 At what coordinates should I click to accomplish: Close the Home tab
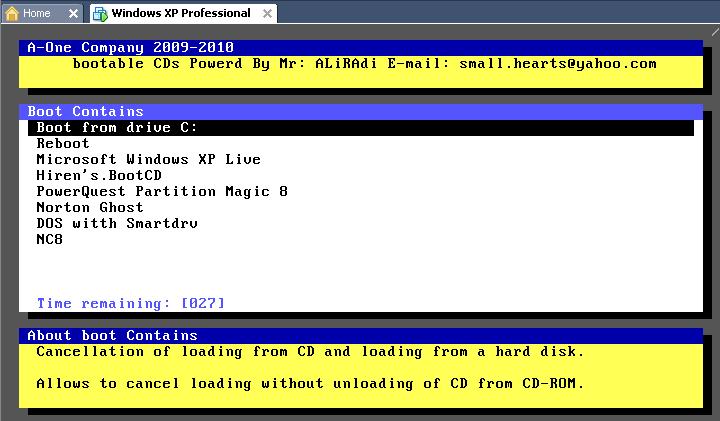click(x=73, y=14)
